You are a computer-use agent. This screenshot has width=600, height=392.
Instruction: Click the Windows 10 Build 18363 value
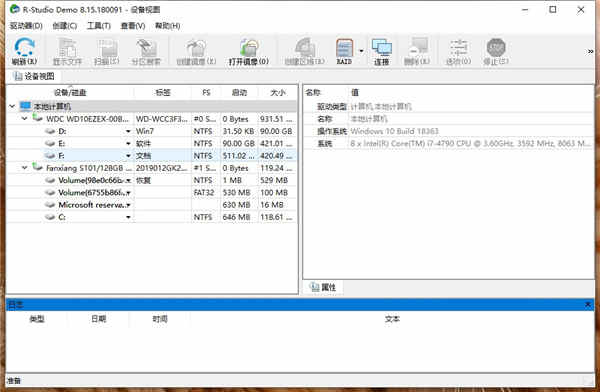tap(394, 131)
